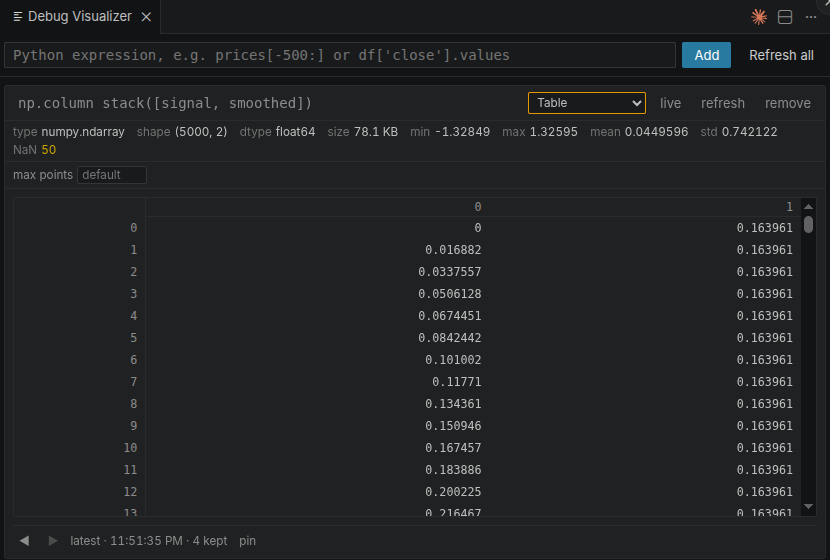Click the np.column_stack expression title
The width and height of the screenshot is (830, 560).
pyautogui.click(x=165, y=103)
